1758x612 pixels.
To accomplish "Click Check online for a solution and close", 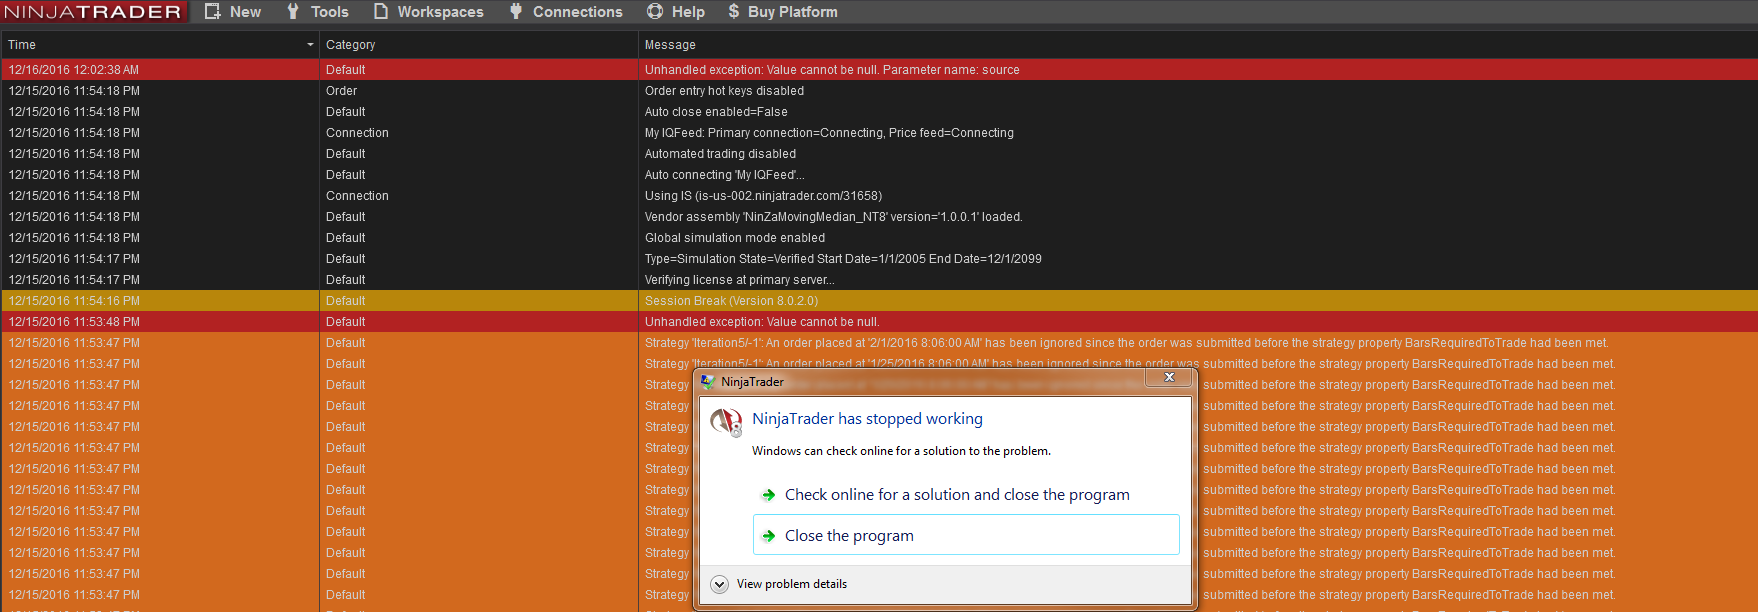I will point(957,494).
